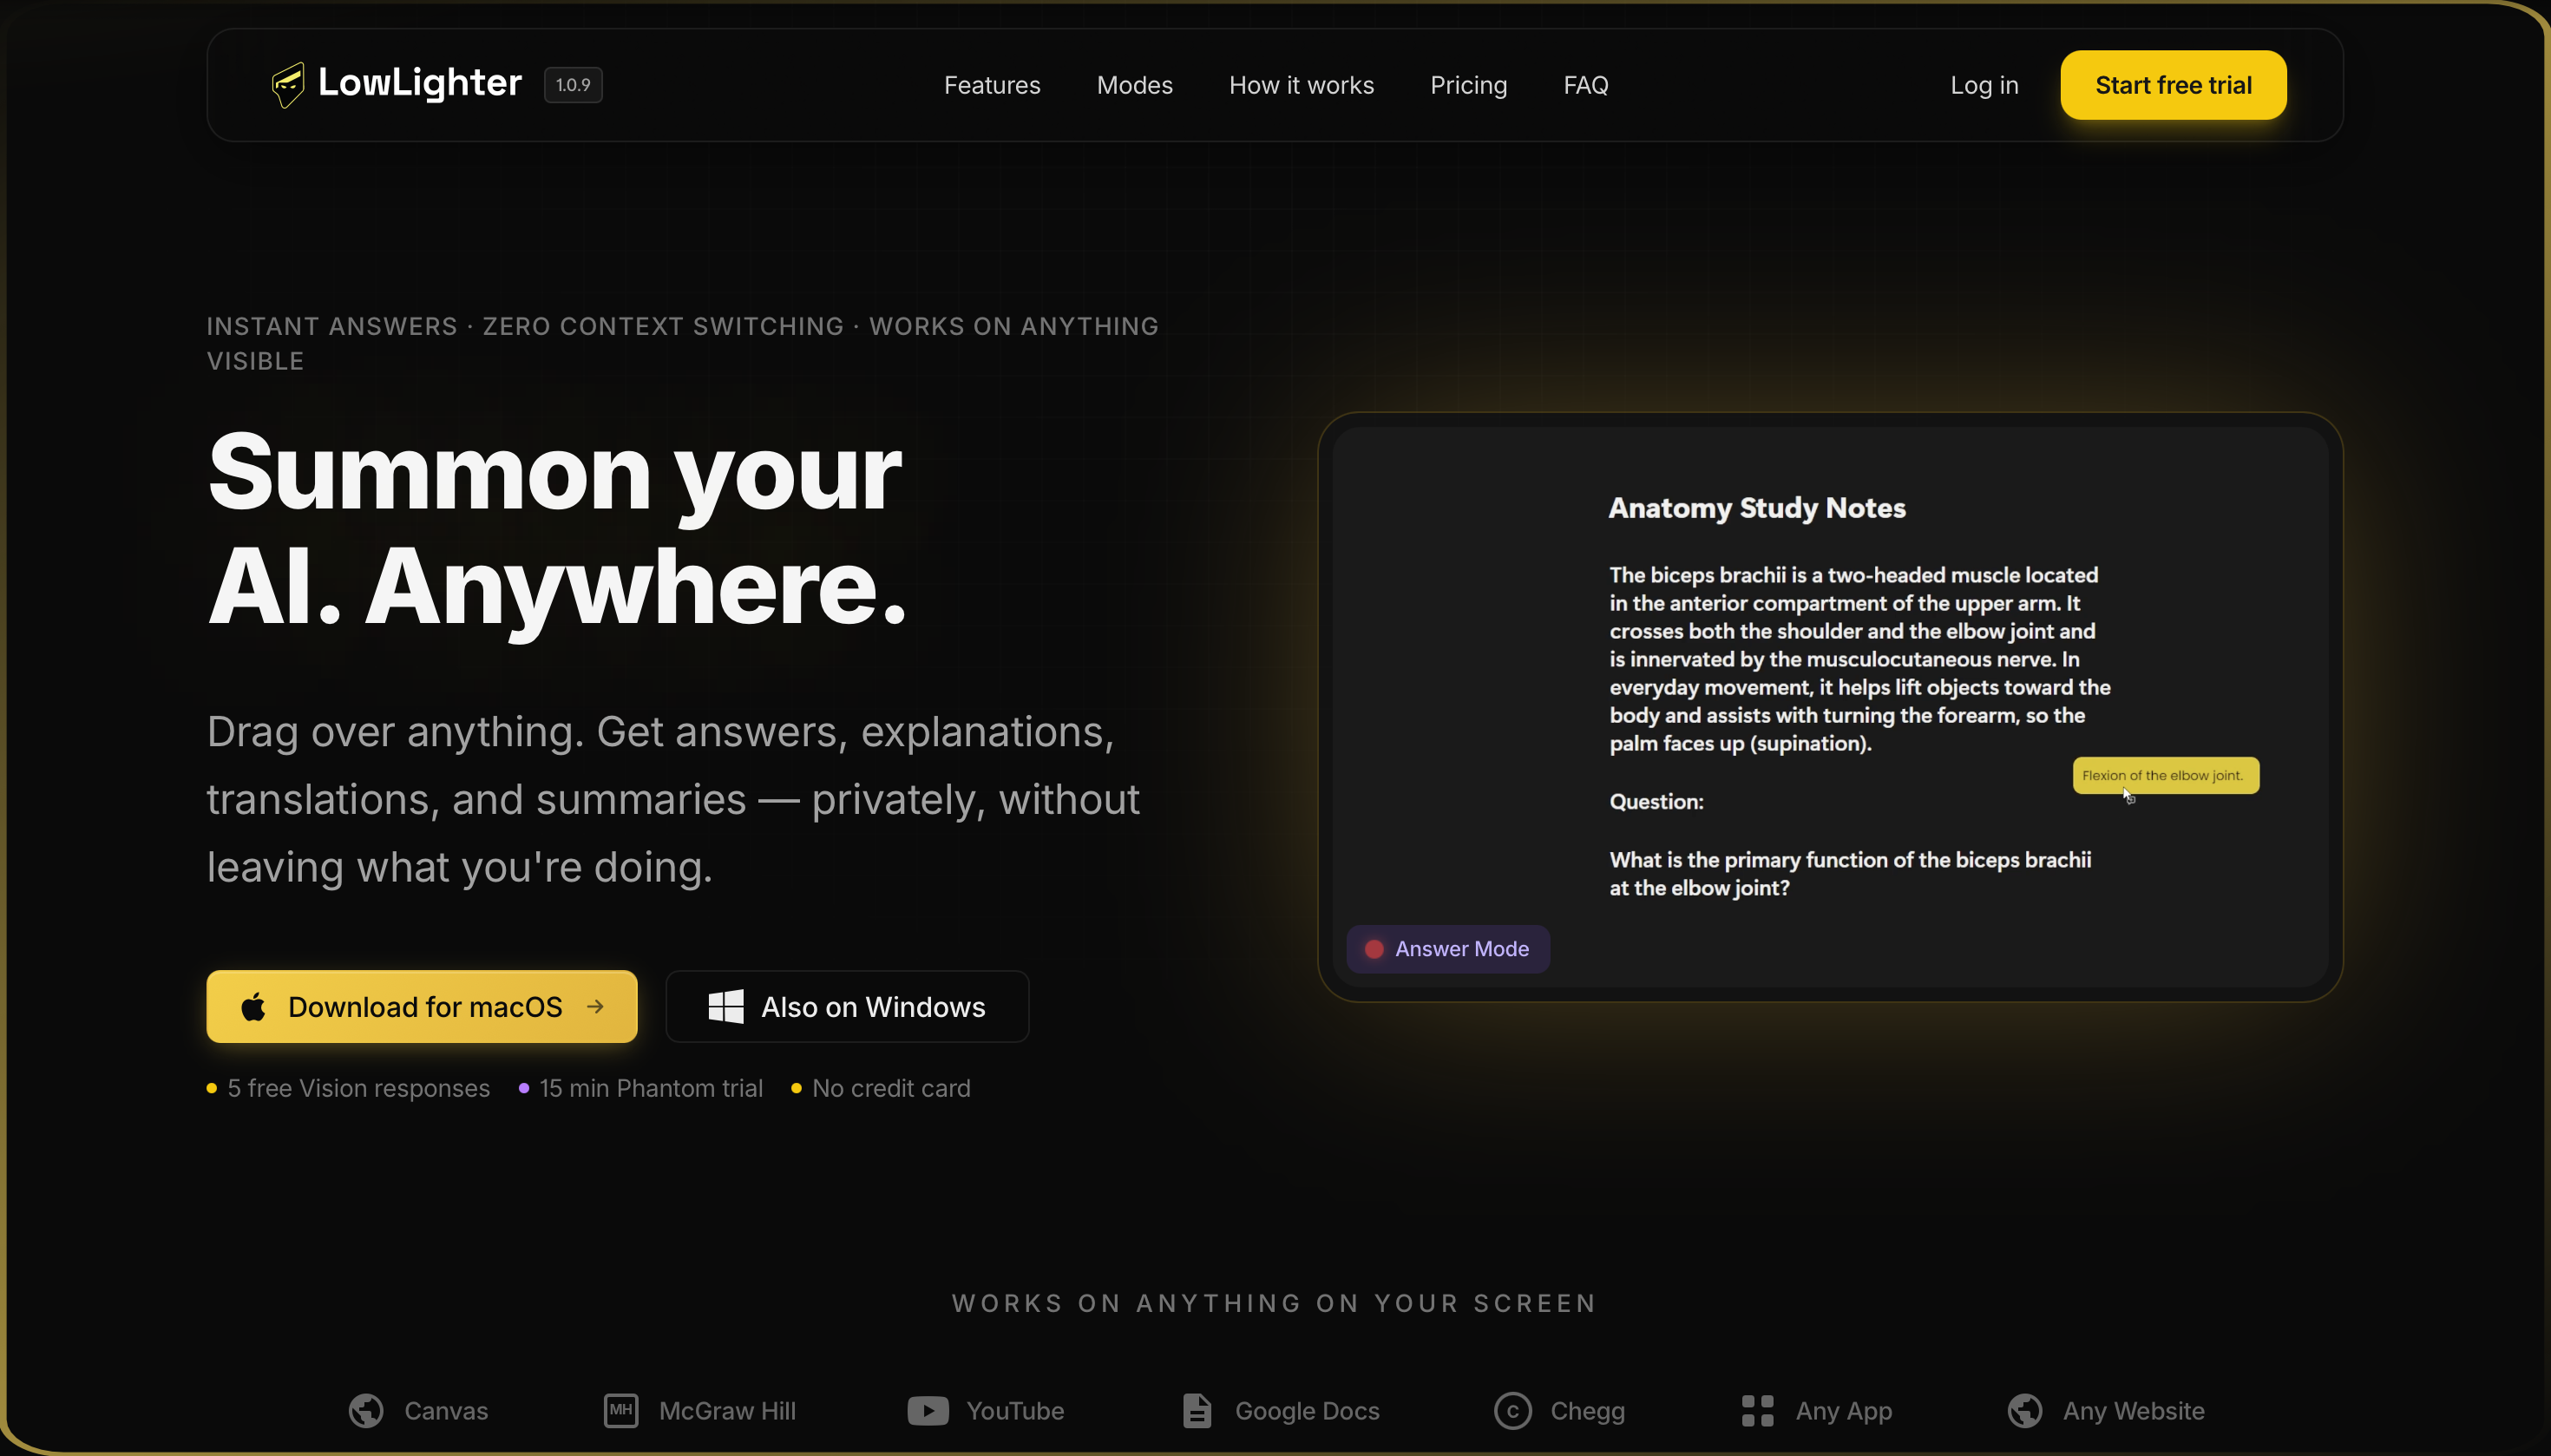Click Download for macOS button
Screen dimensions: 2551x1456
coord(421,1006)
